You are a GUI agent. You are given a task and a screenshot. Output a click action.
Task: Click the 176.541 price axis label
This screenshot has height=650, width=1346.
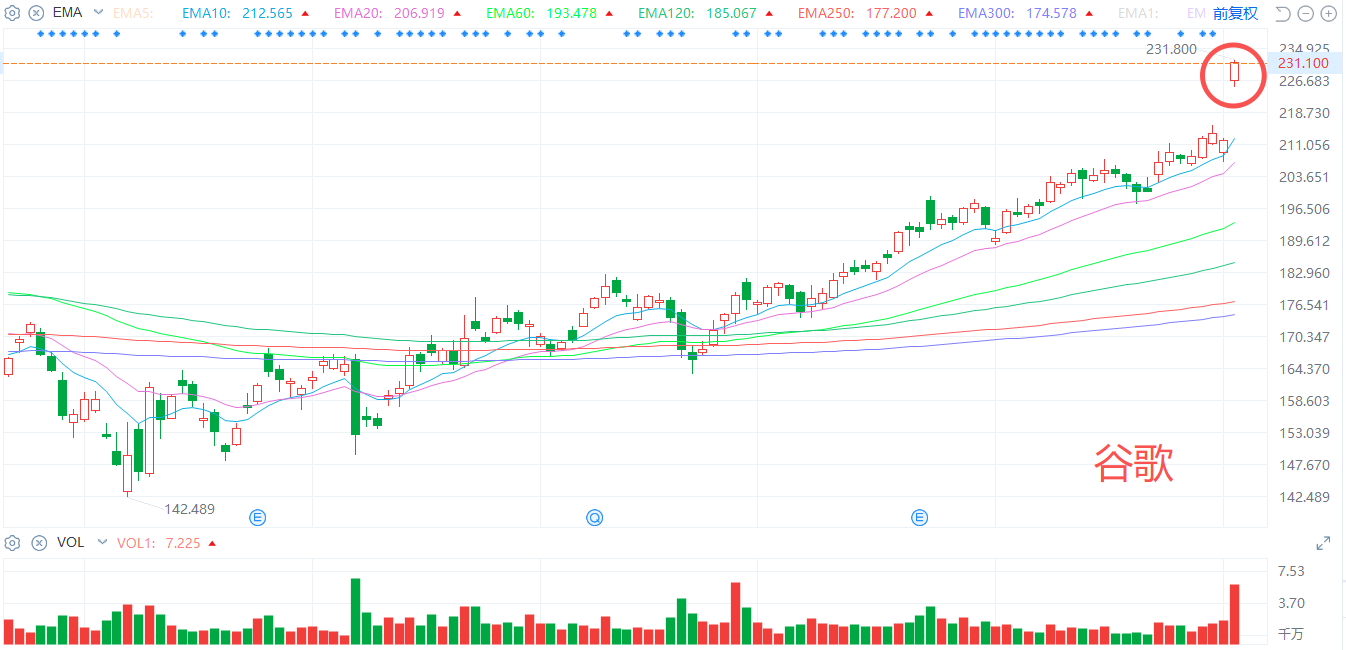click(1303, 305)
